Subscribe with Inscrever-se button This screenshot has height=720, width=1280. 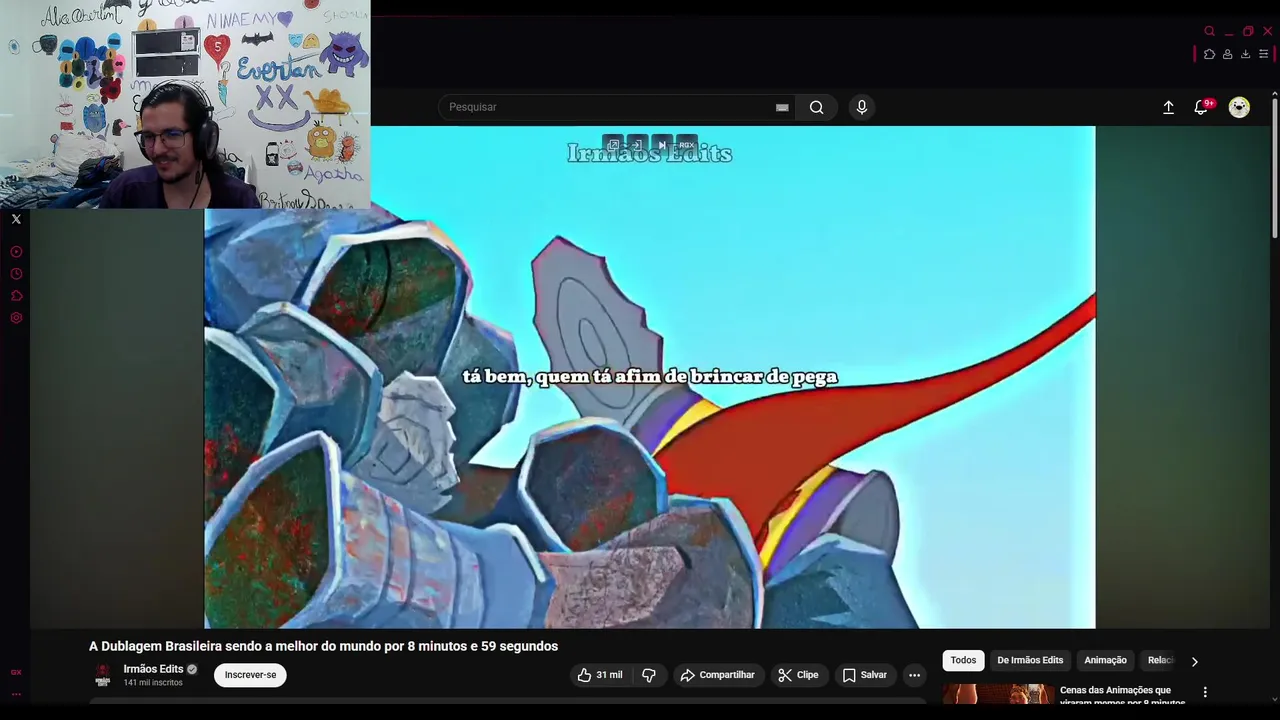[x=250, y=675]
